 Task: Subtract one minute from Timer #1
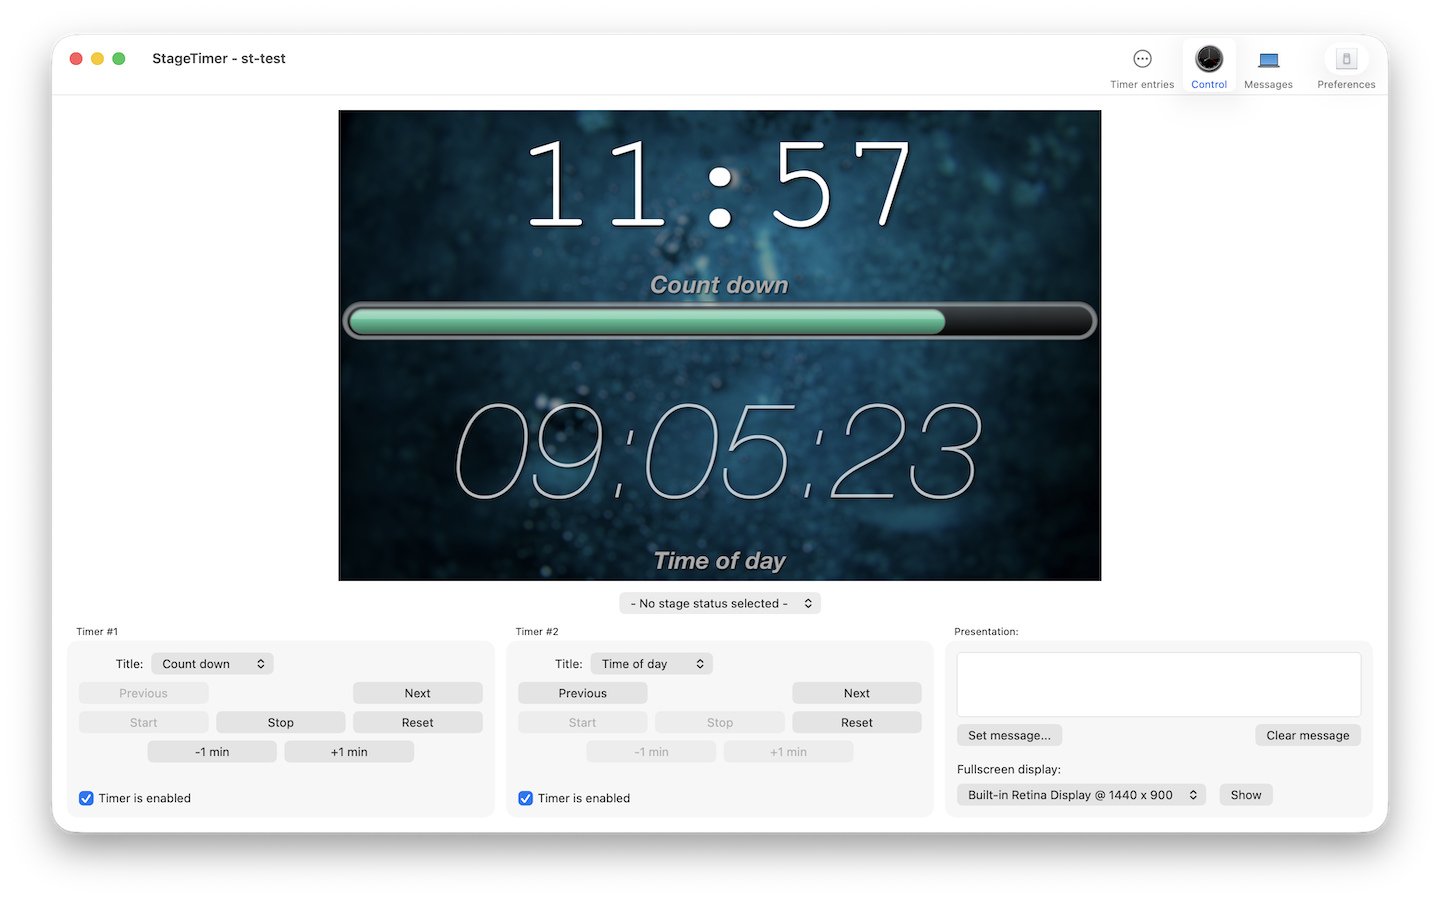tap(212, 752)
